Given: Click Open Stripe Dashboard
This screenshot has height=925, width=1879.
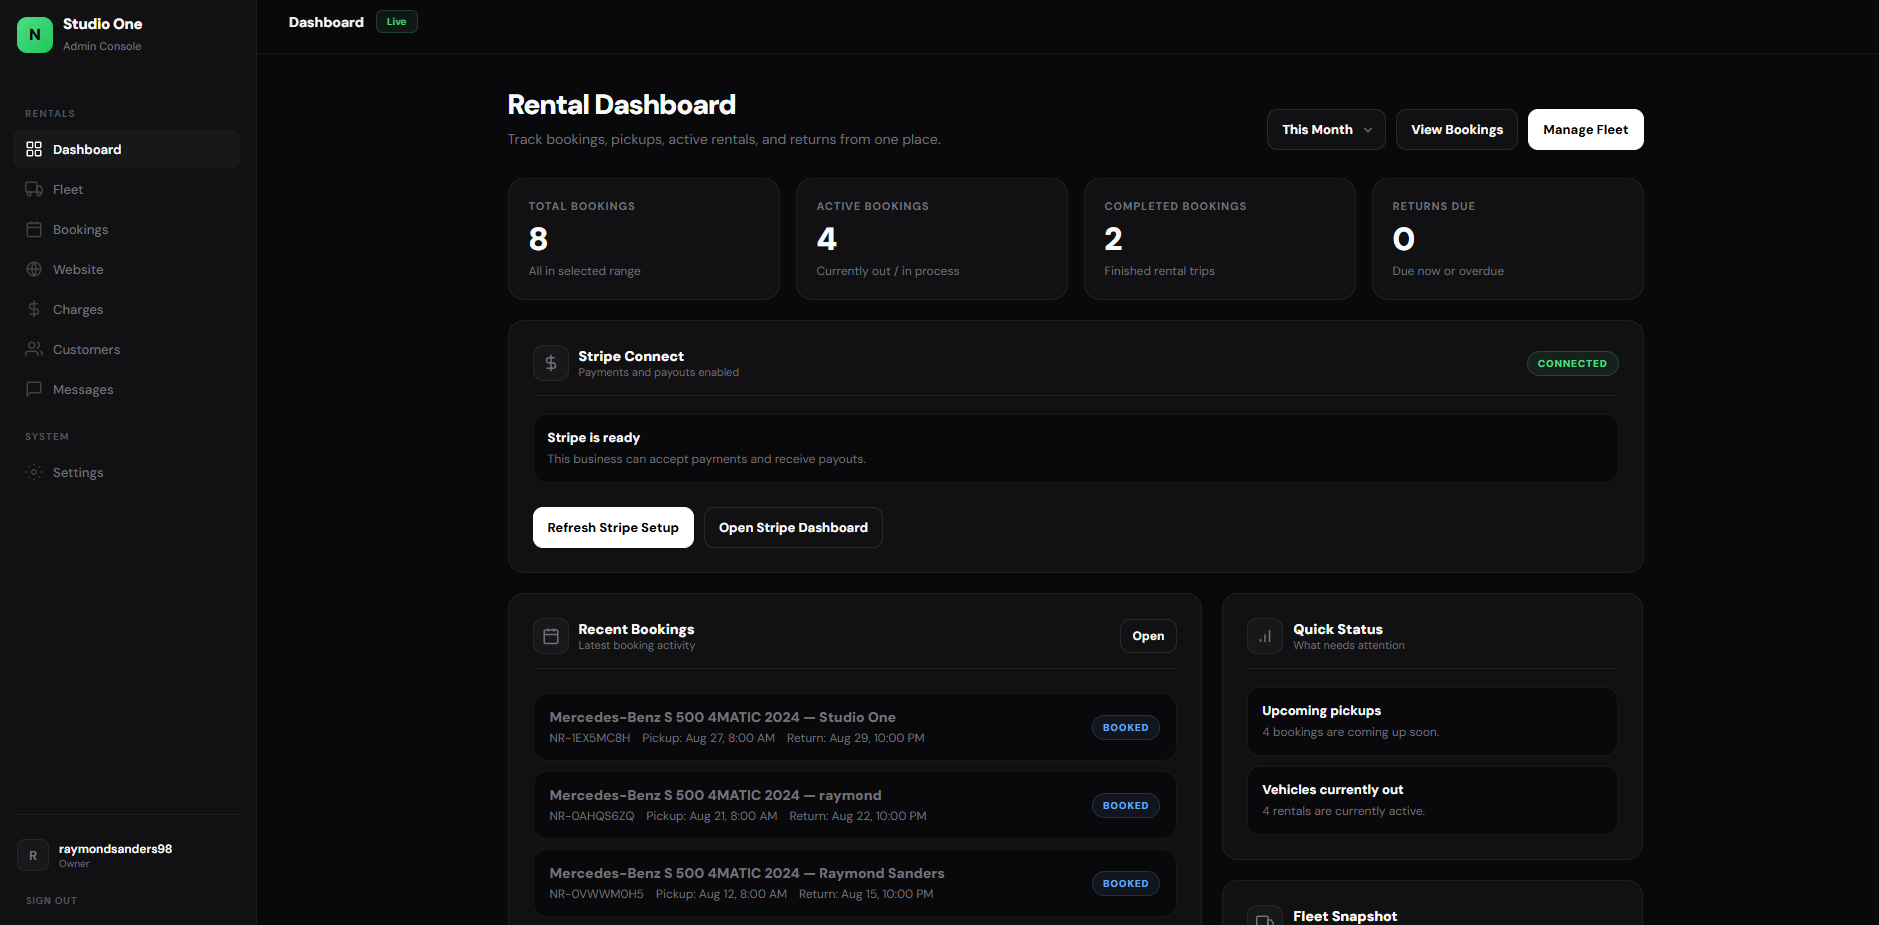Looking at the screenshot, I should 793,528.
